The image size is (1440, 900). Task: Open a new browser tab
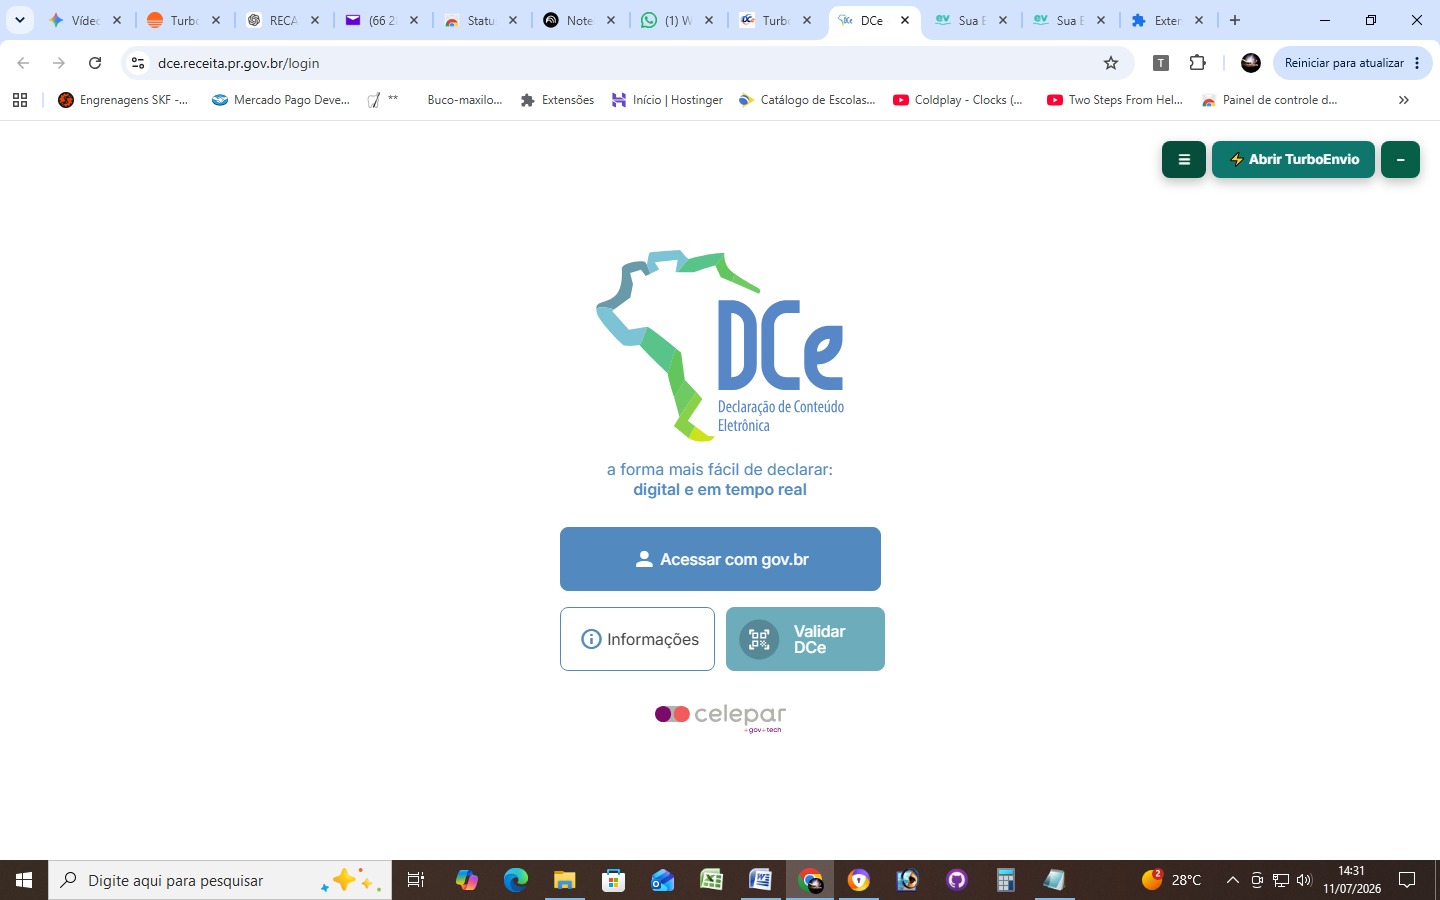coord(1235,20)
